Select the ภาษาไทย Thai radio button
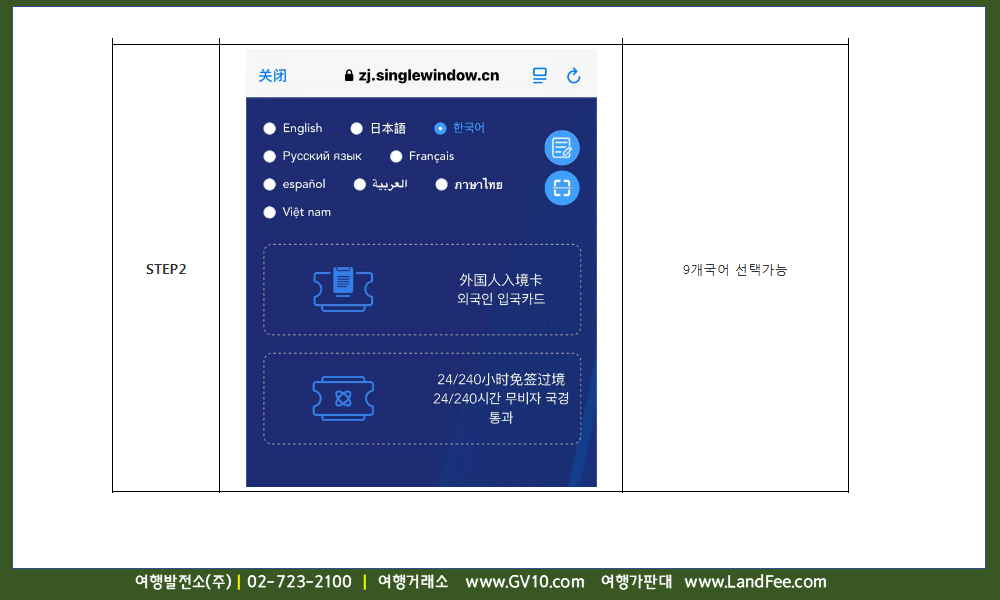Viewport: 1000px width, 600px height. point(441,184)
